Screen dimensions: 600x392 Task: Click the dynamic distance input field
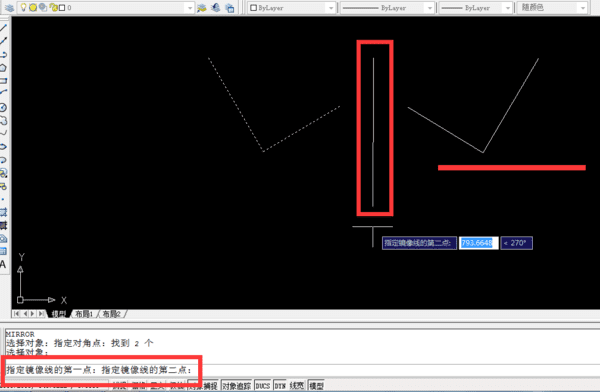coord(479,243)
